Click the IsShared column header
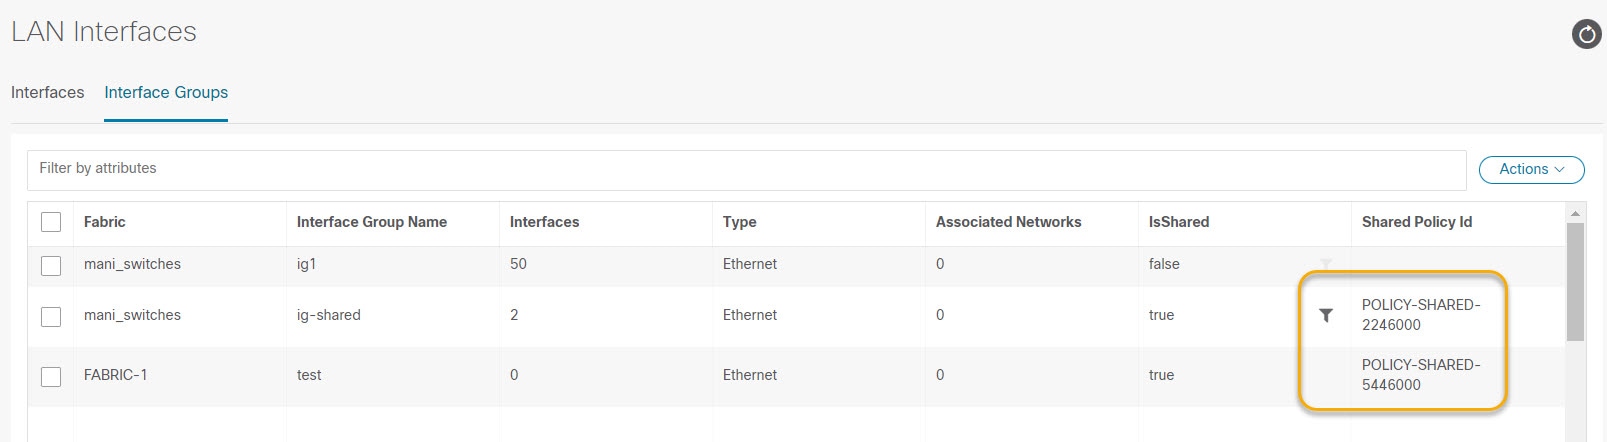The height and width of the screenshot is (442, 1607). click(1179, 222)
